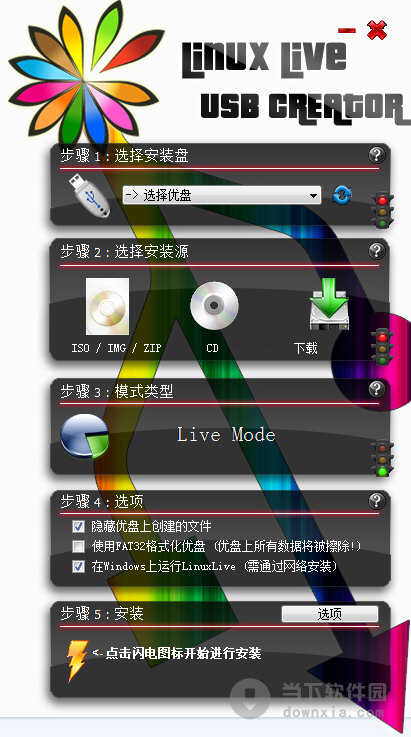Open help for step 2 (选择安装源)

376,251
